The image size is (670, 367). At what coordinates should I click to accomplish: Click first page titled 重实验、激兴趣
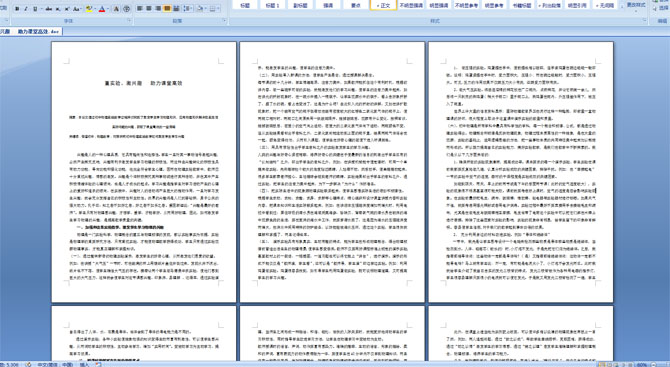(144, 172)
